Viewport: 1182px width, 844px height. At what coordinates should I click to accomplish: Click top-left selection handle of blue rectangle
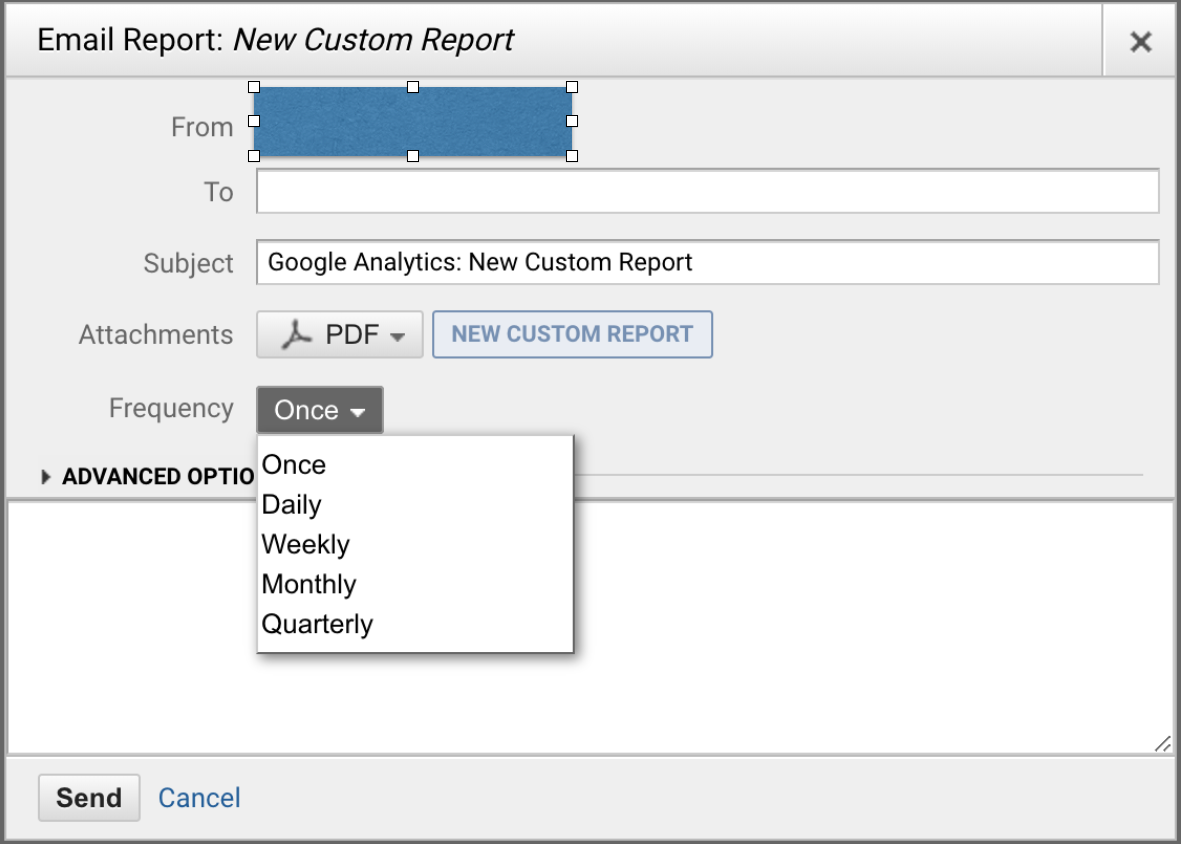(x=254, y=87)
